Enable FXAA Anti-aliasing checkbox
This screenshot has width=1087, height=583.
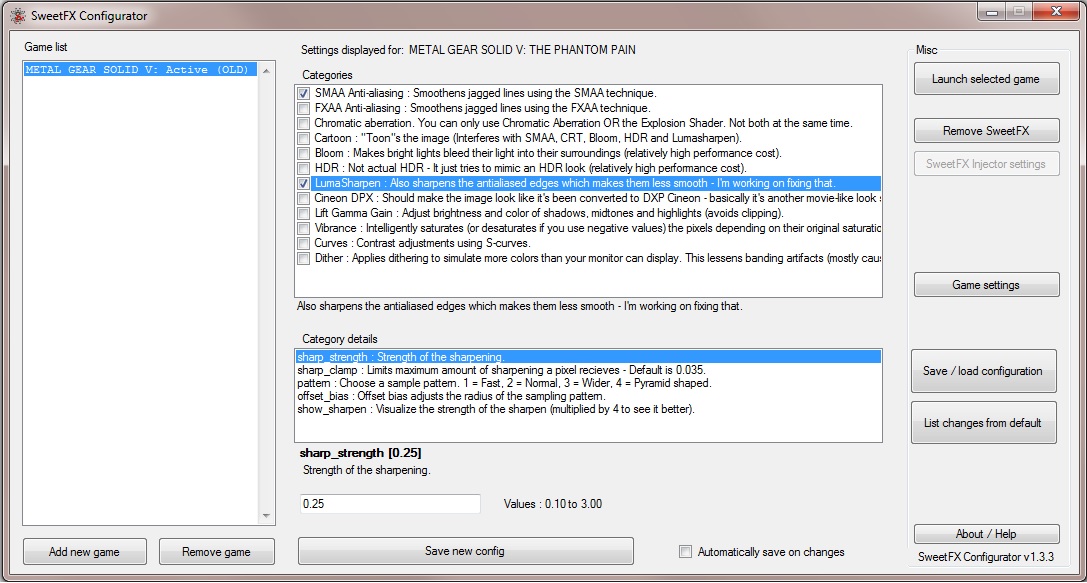coord(304,109)
